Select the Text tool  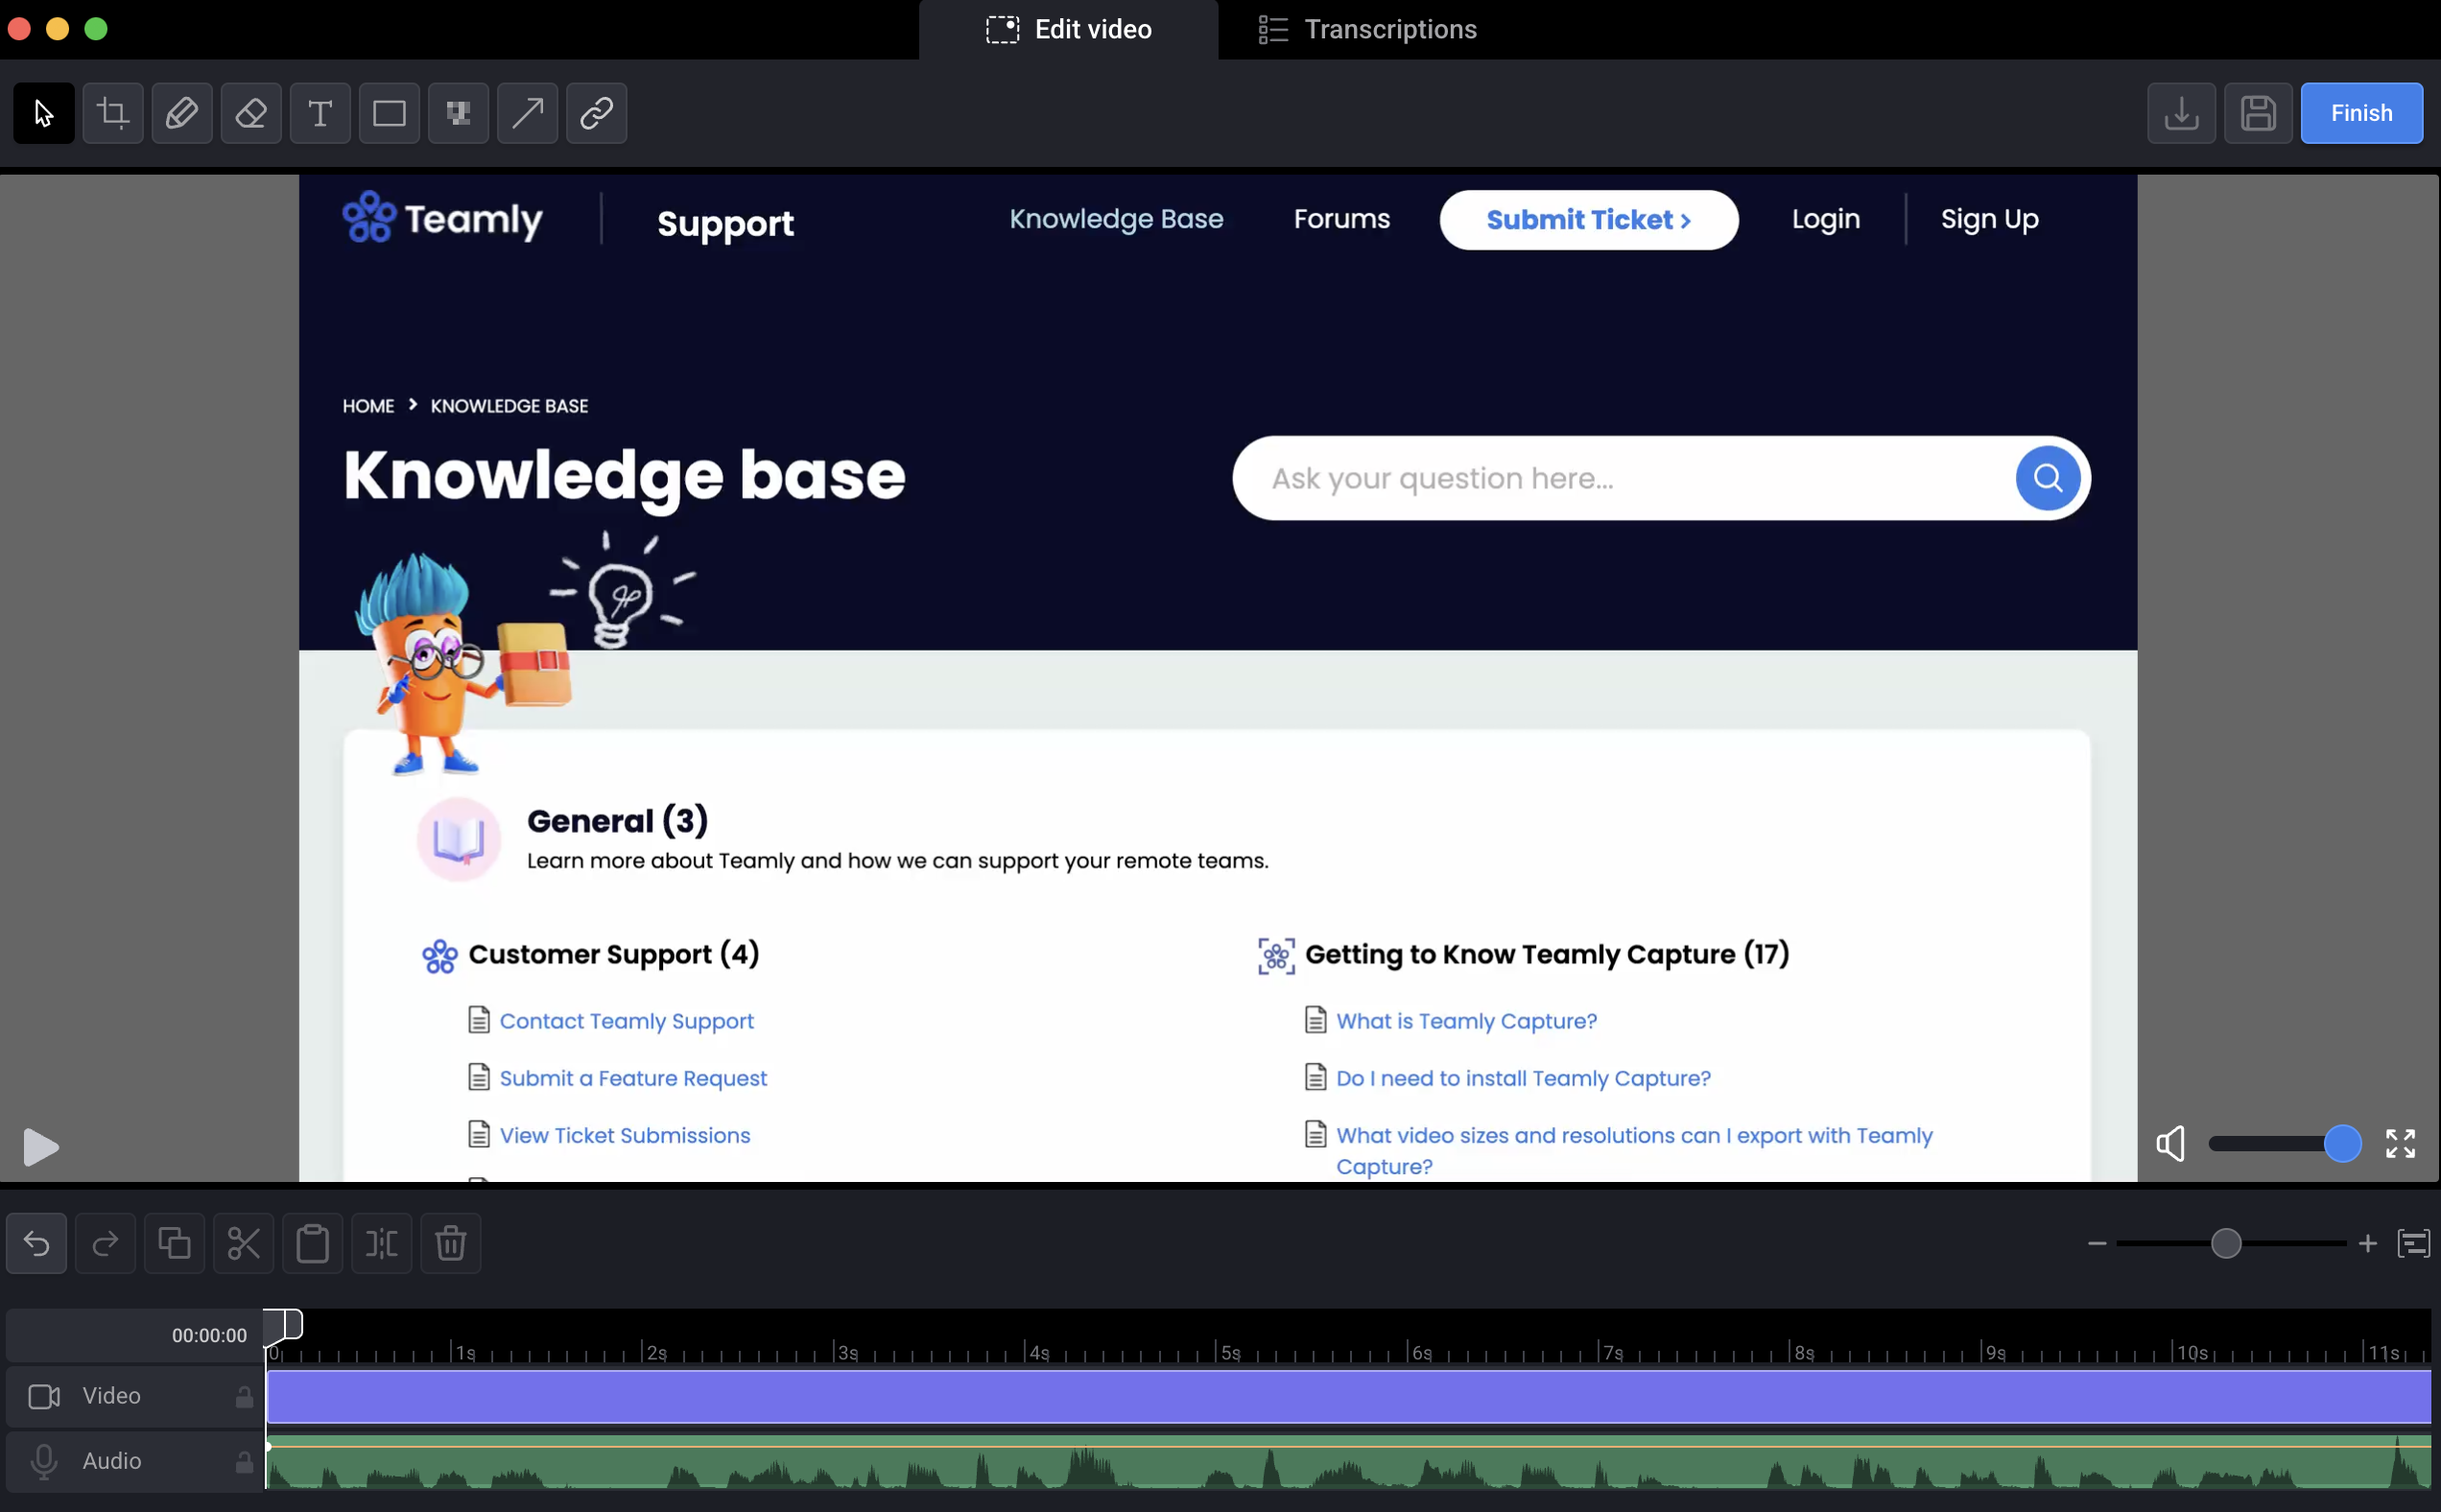pyautogui.click(x=320, y=113)
